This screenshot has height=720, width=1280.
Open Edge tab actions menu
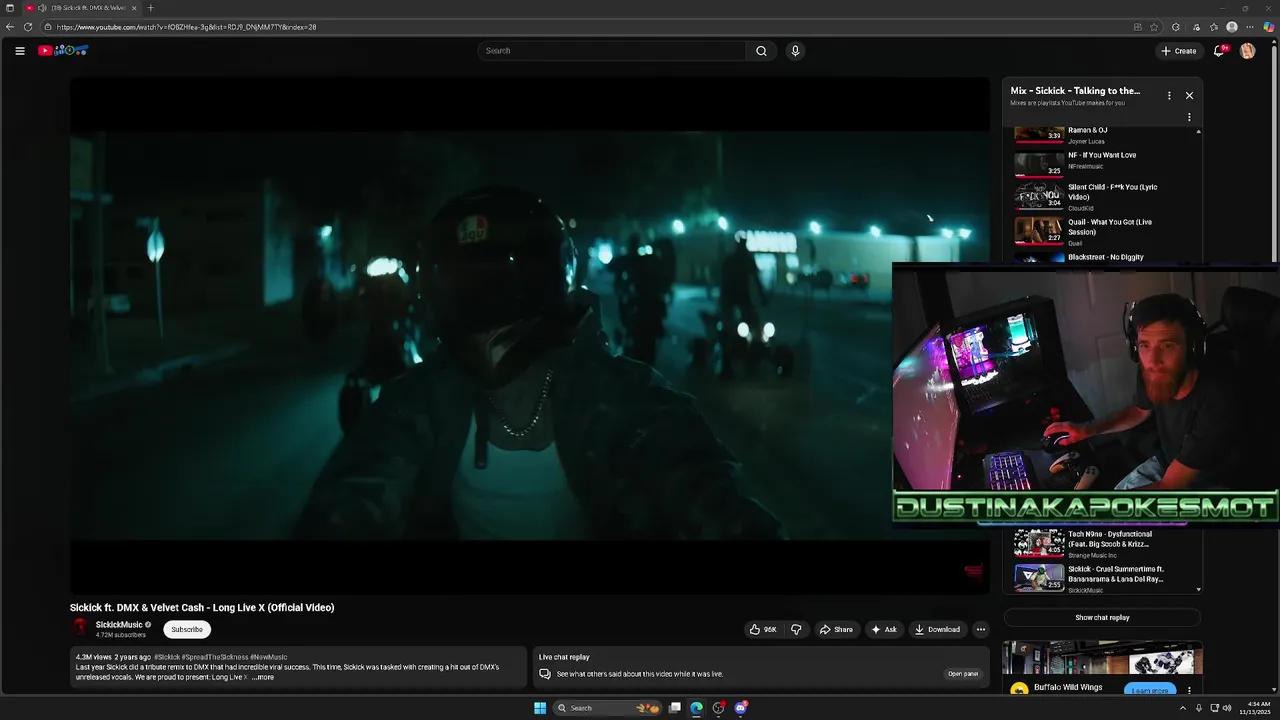pos(10,8)
